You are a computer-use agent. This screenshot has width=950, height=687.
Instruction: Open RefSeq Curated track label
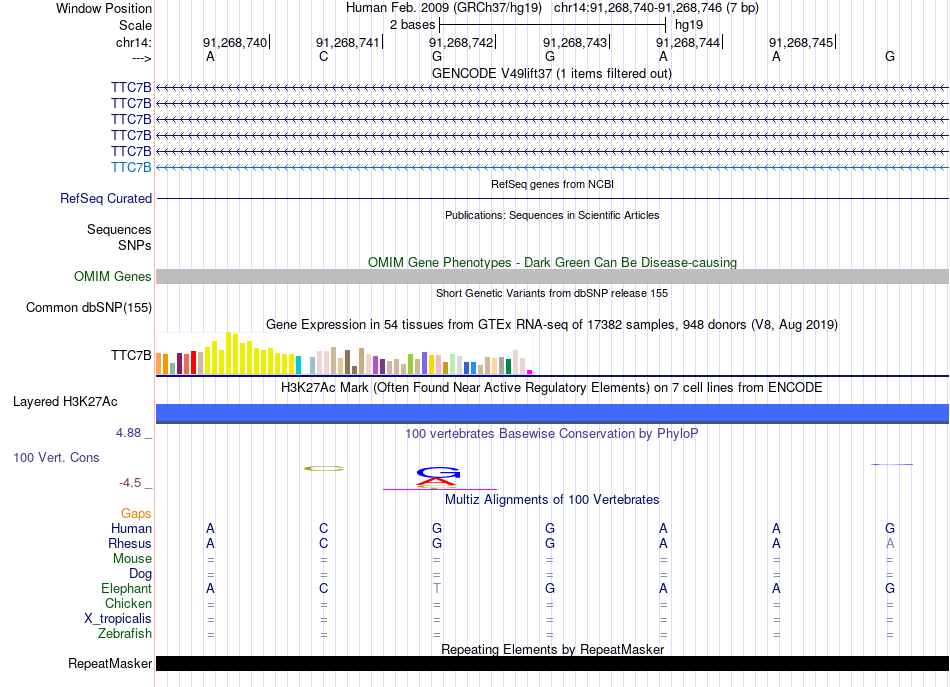[x=106, y=198]
